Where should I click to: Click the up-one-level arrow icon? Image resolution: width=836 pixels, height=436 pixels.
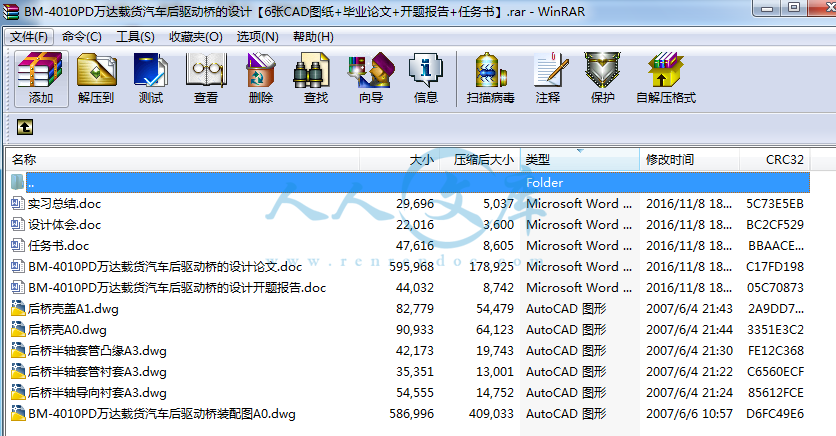click(x=25, y=127)
